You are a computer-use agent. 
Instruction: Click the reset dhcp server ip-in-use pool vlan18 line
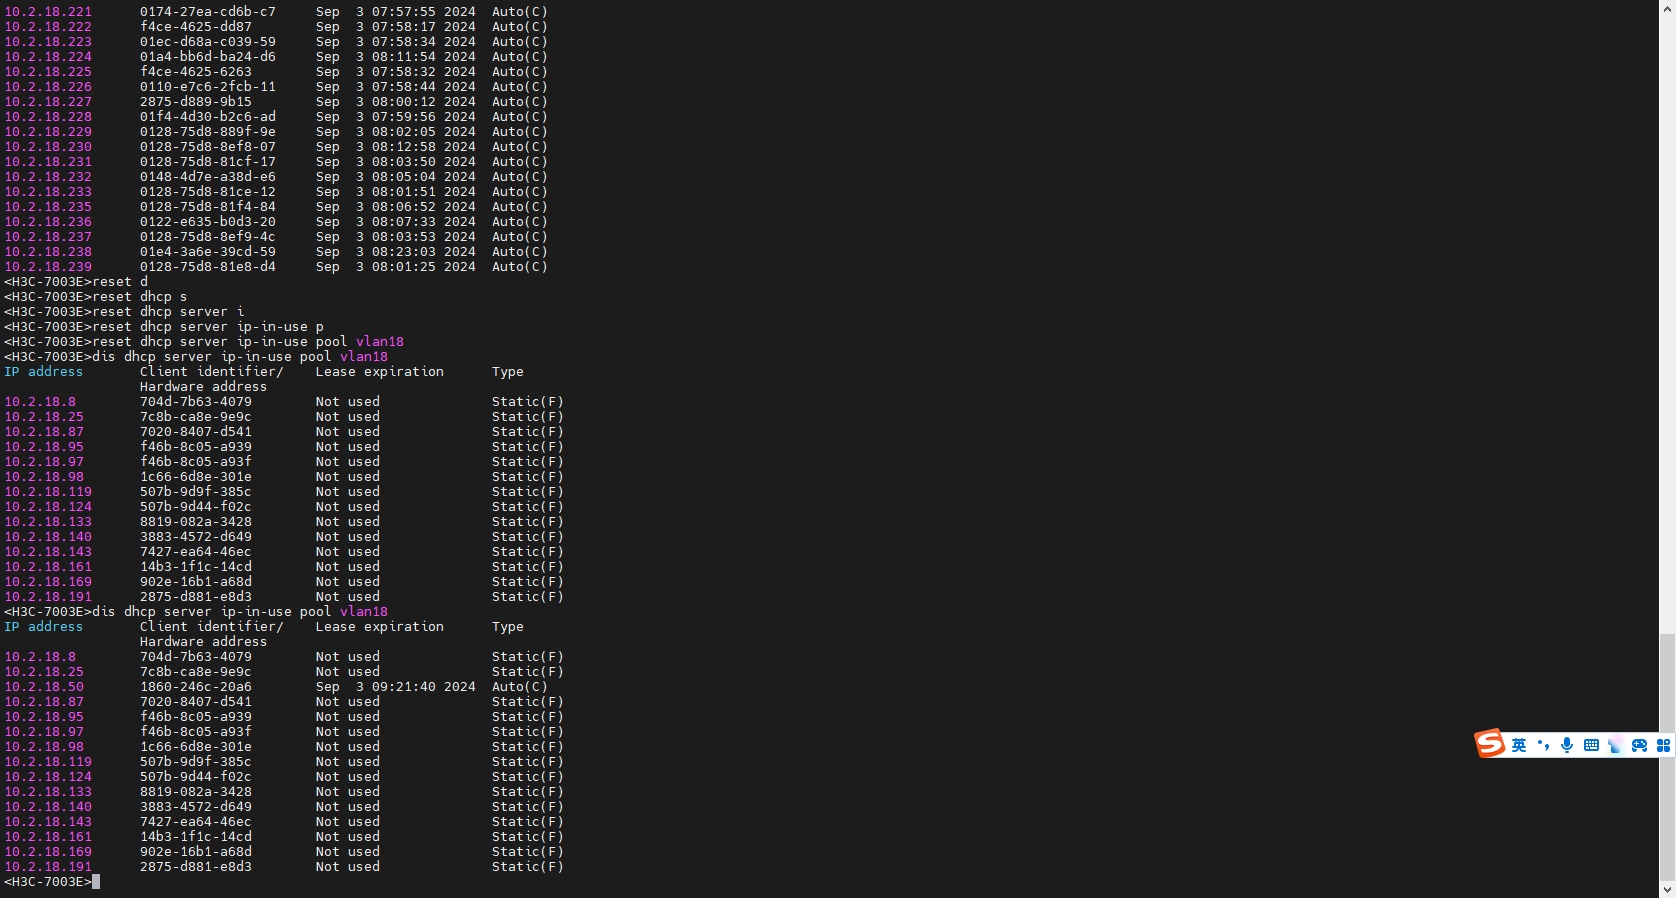[x=248, y=342]
